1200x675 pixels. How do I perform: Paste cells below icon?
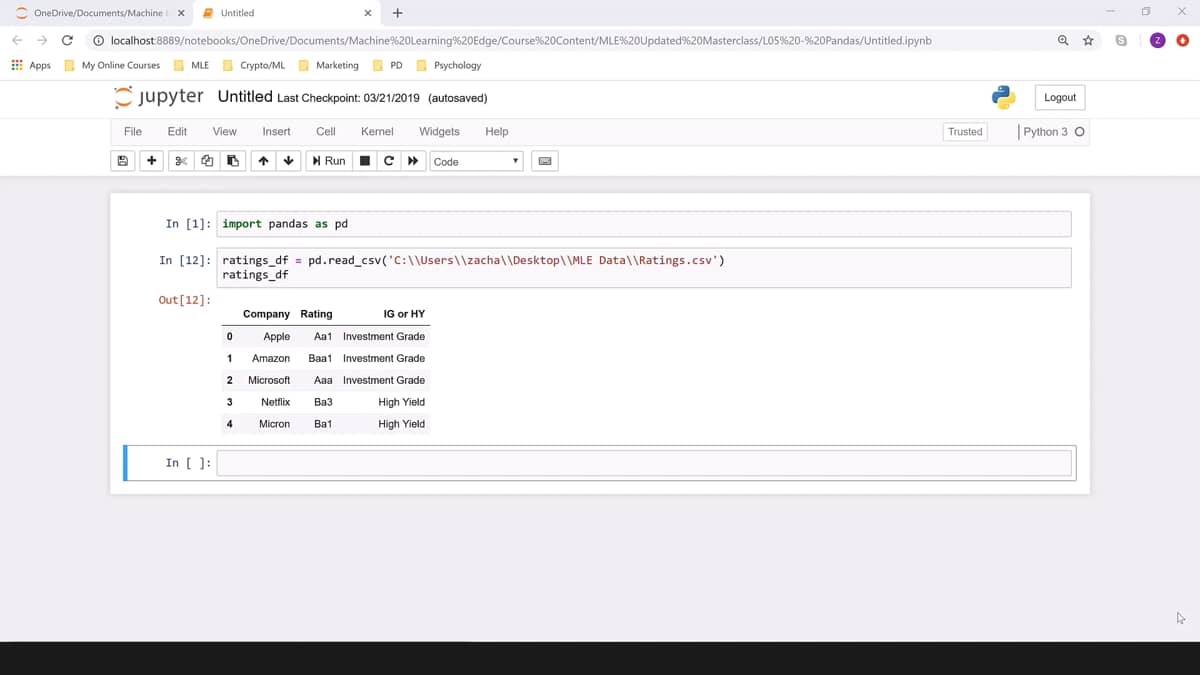click(233, 161)
